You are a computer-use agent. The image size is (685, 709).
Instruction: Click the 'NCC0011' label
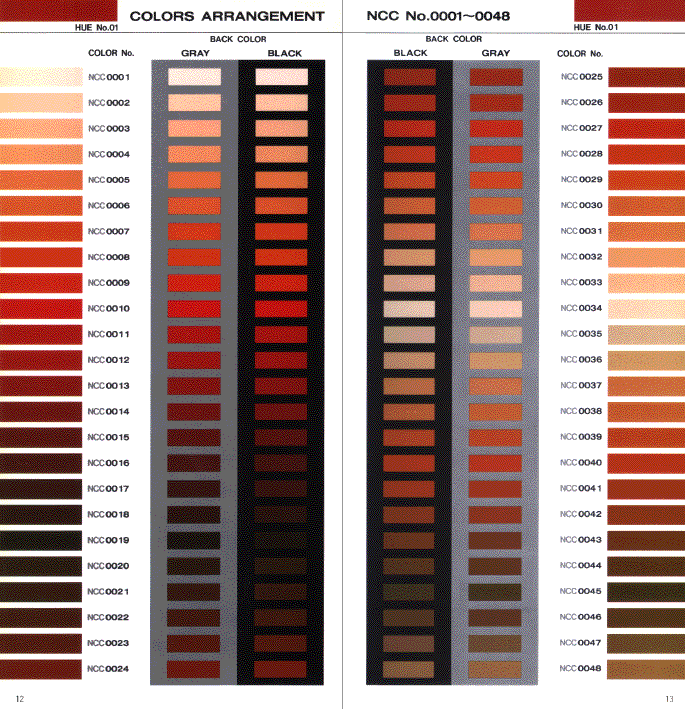click(x=109, y=335)
